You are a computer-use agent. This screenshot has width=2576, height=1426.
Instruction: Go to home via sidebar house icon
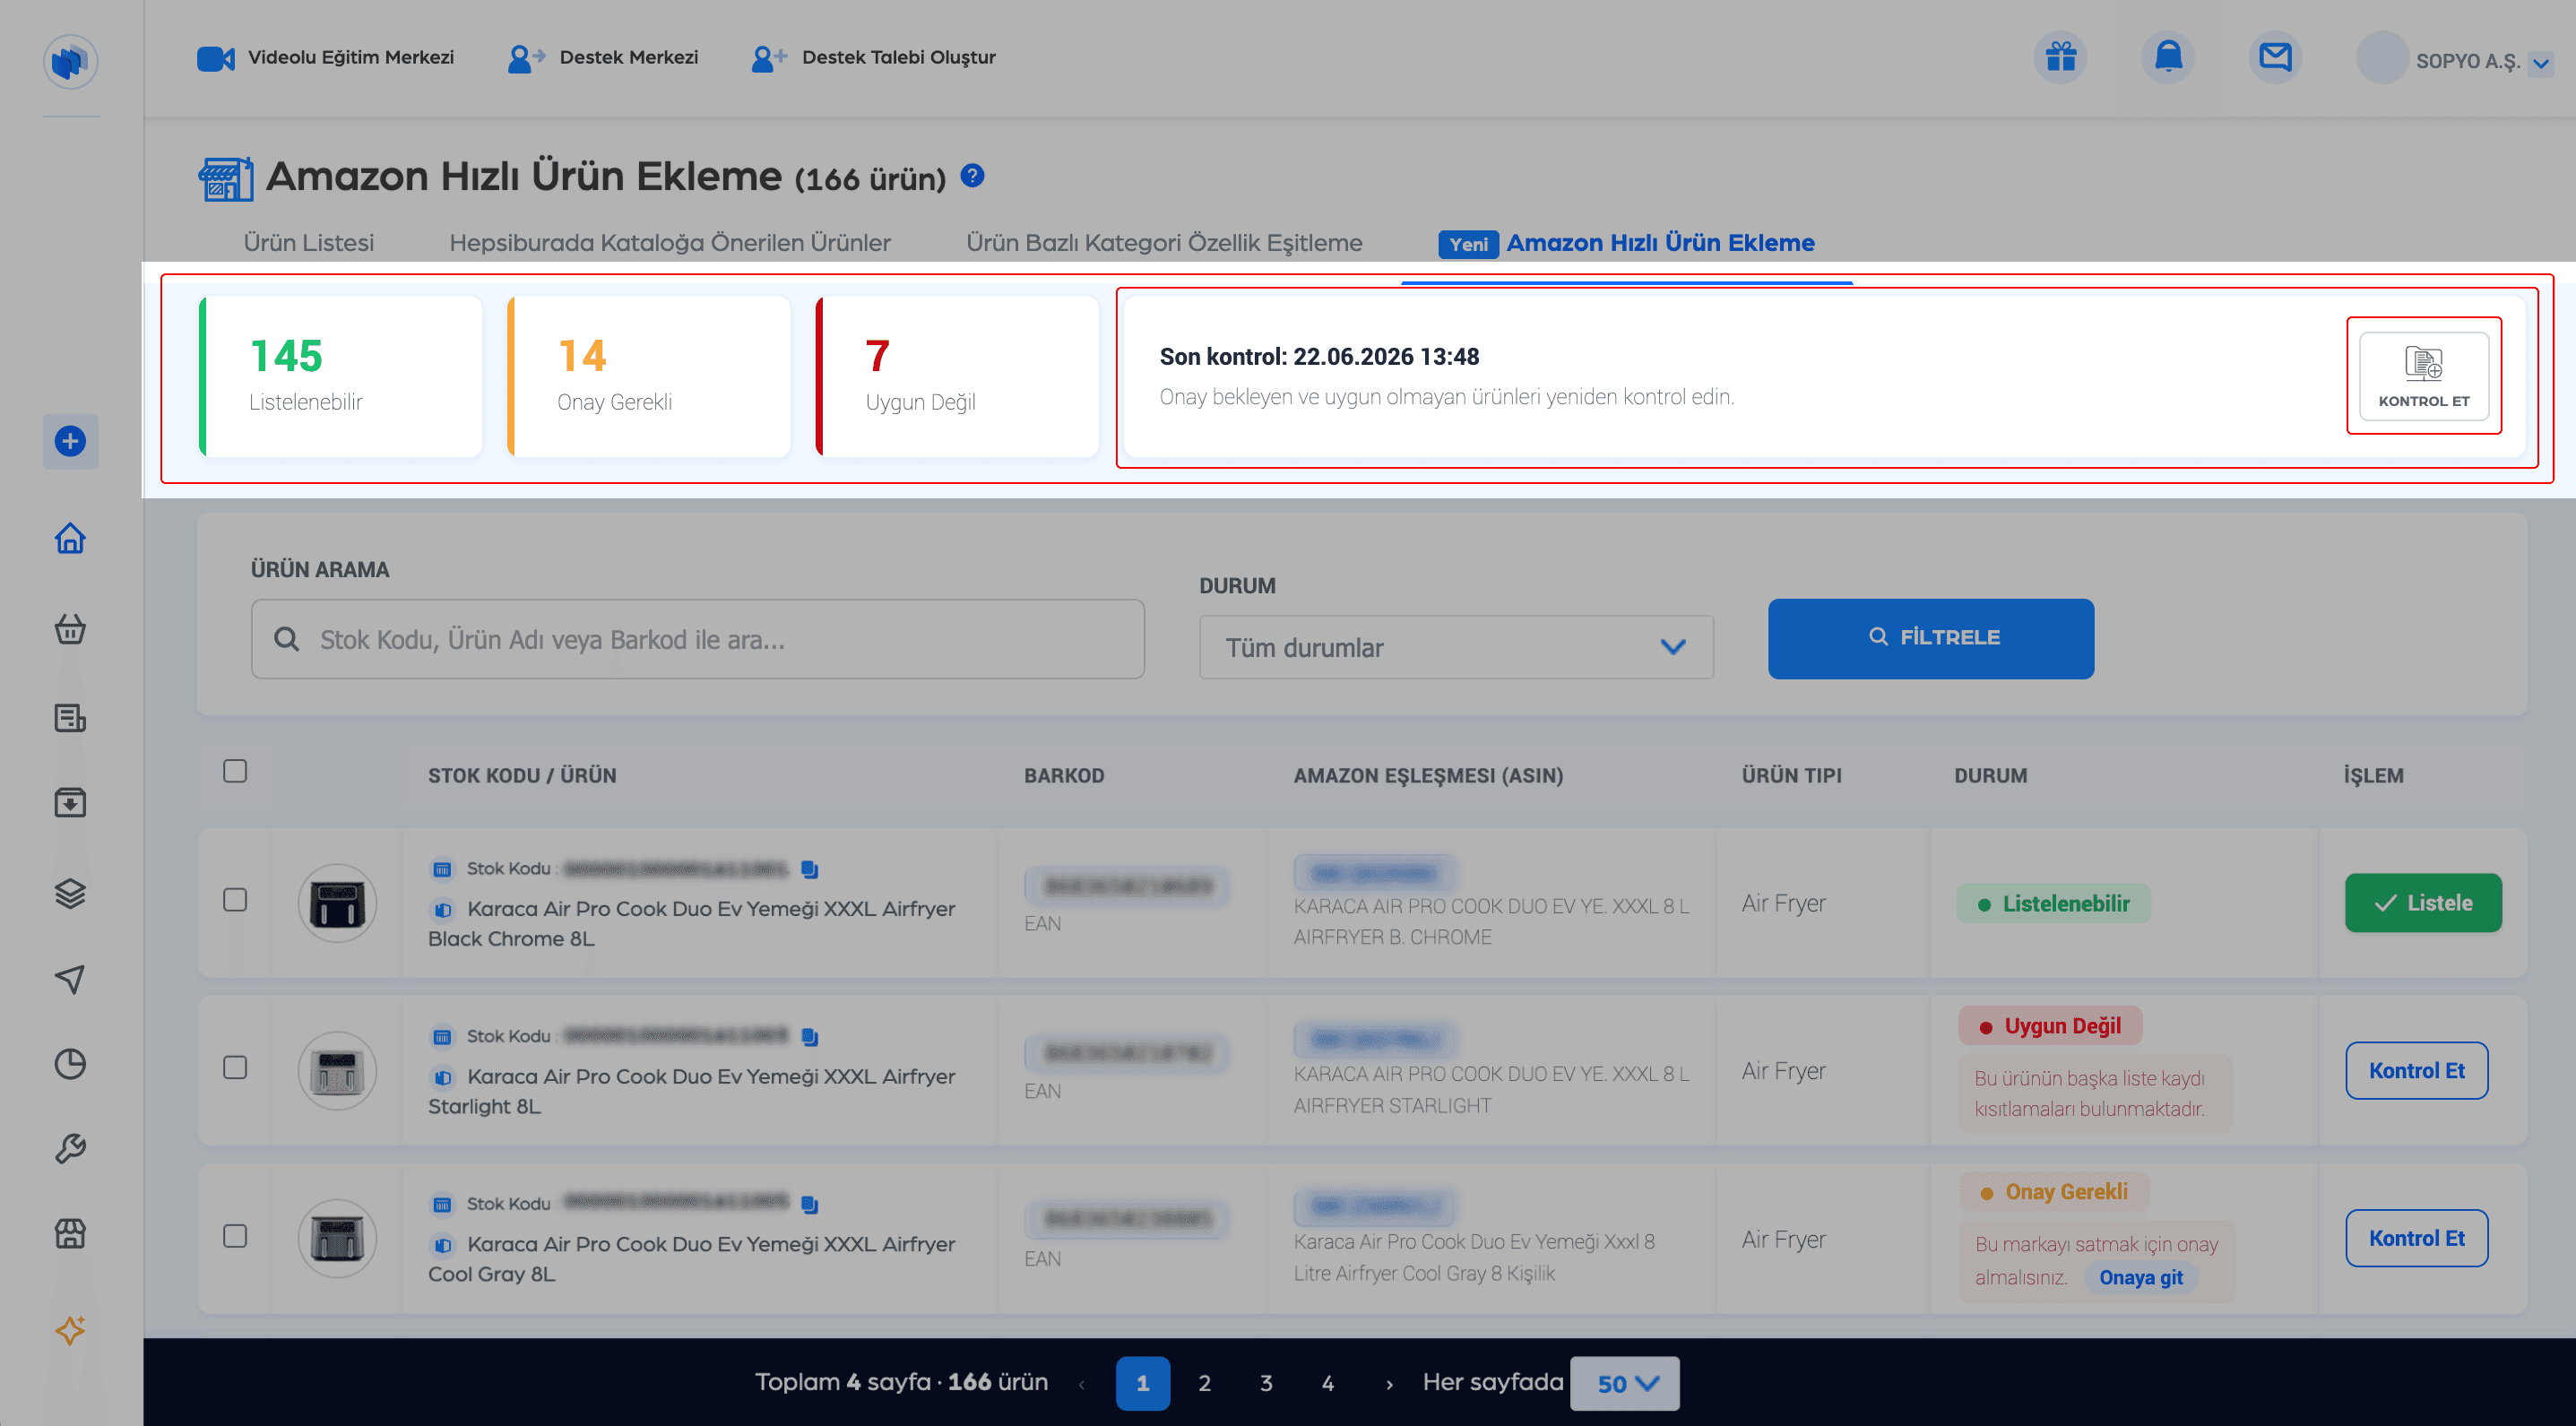[x=70, y=538]
